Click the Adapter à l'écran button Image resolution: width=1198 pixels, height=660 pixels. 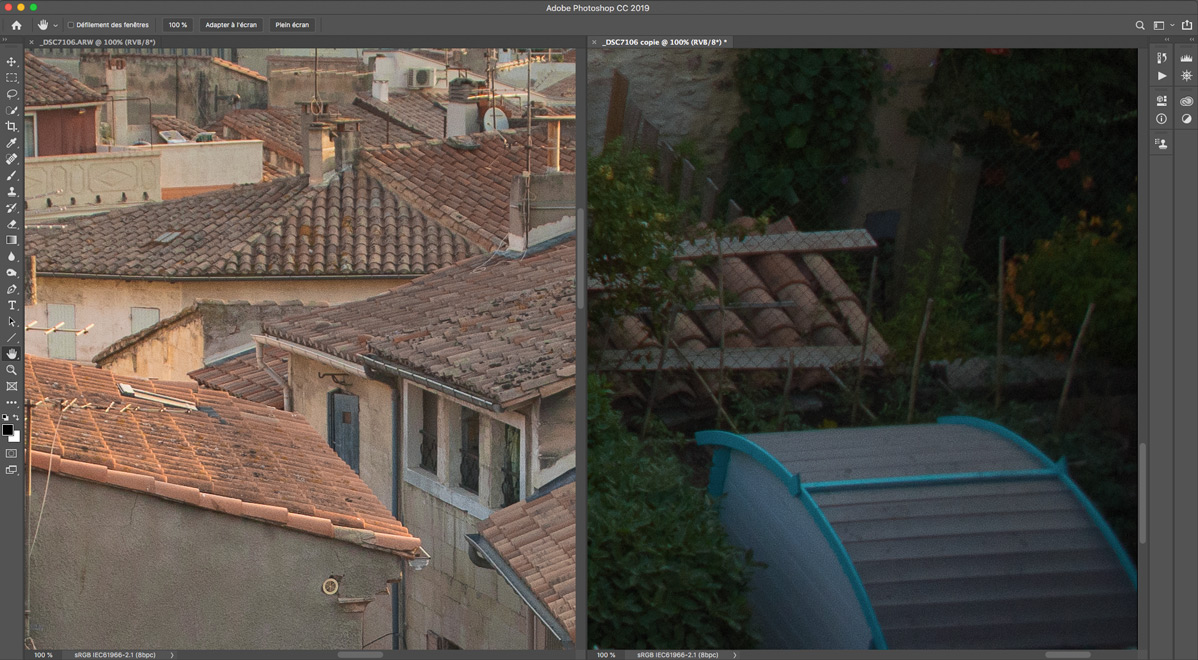tap(231, 25)
